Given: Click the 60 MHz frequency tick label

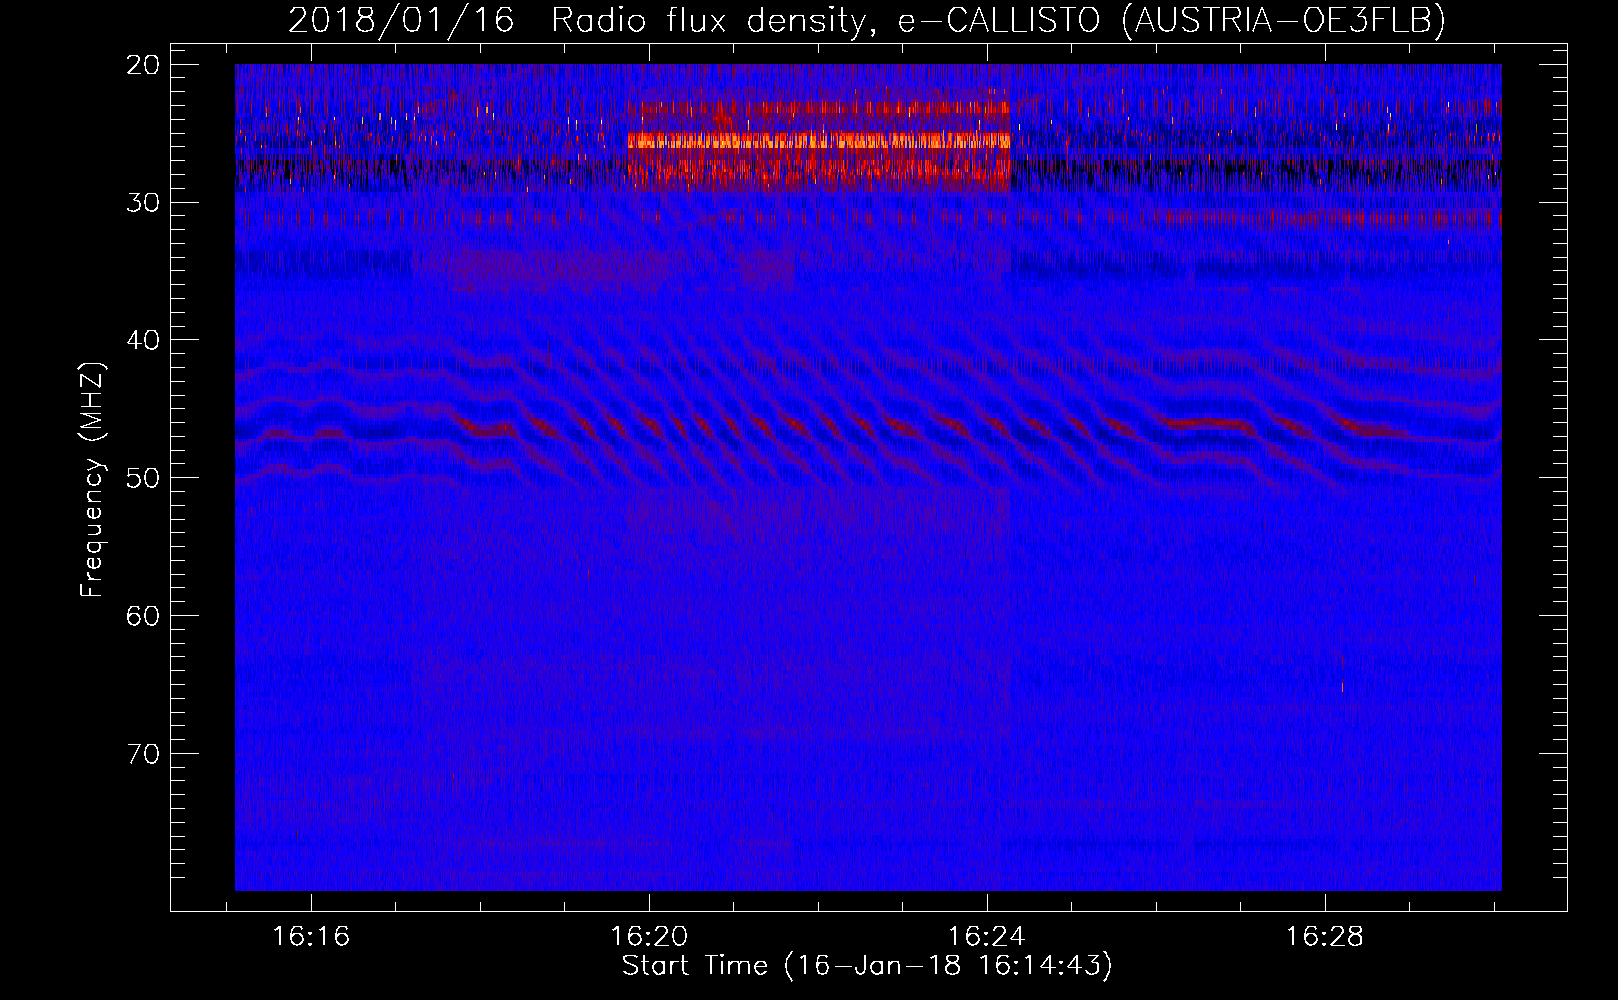Looking at the screenshot, I should [144, 615].
